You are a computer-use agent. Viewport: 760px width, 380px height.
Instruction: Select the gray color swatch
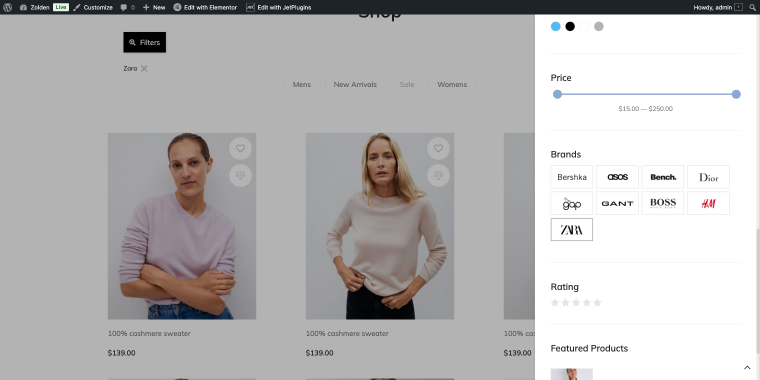(599, 27)
